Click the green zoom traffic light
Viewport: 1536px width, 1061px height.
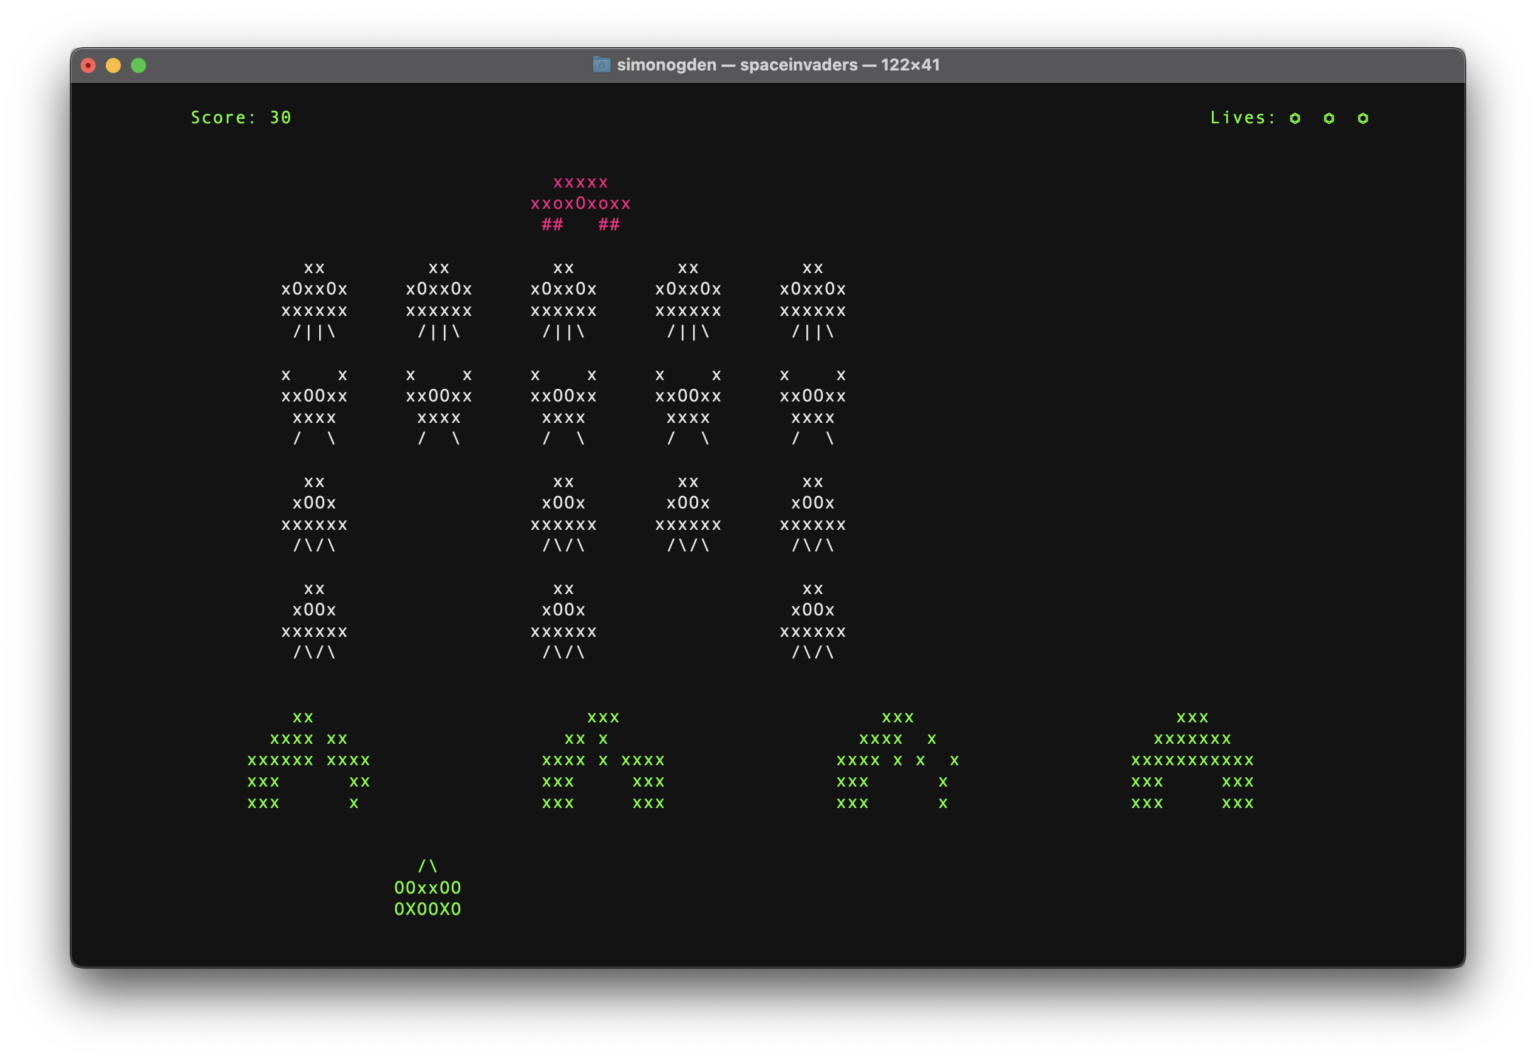point(138,65)
